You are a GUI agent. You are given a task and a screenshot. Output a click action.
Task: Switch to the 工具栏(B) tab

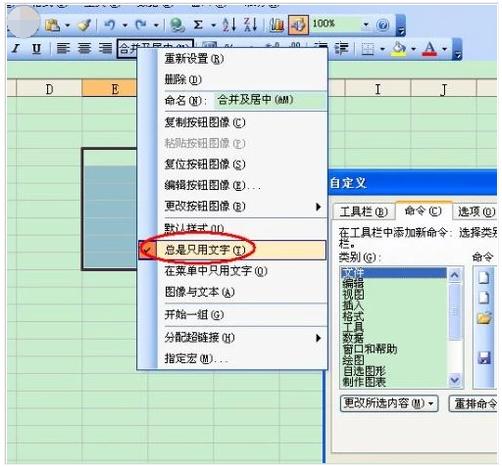point(364,211)
